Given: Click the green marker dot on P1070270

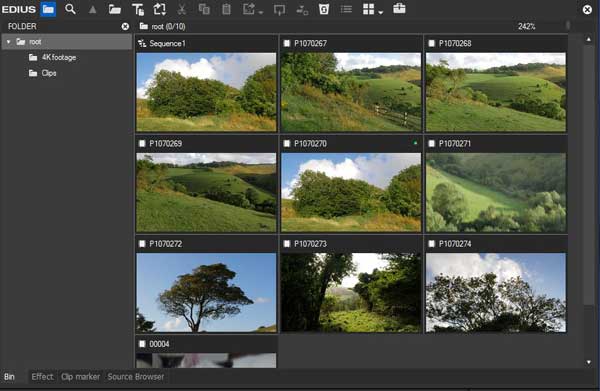Looking at the screenshot, I should coord(416,143).
